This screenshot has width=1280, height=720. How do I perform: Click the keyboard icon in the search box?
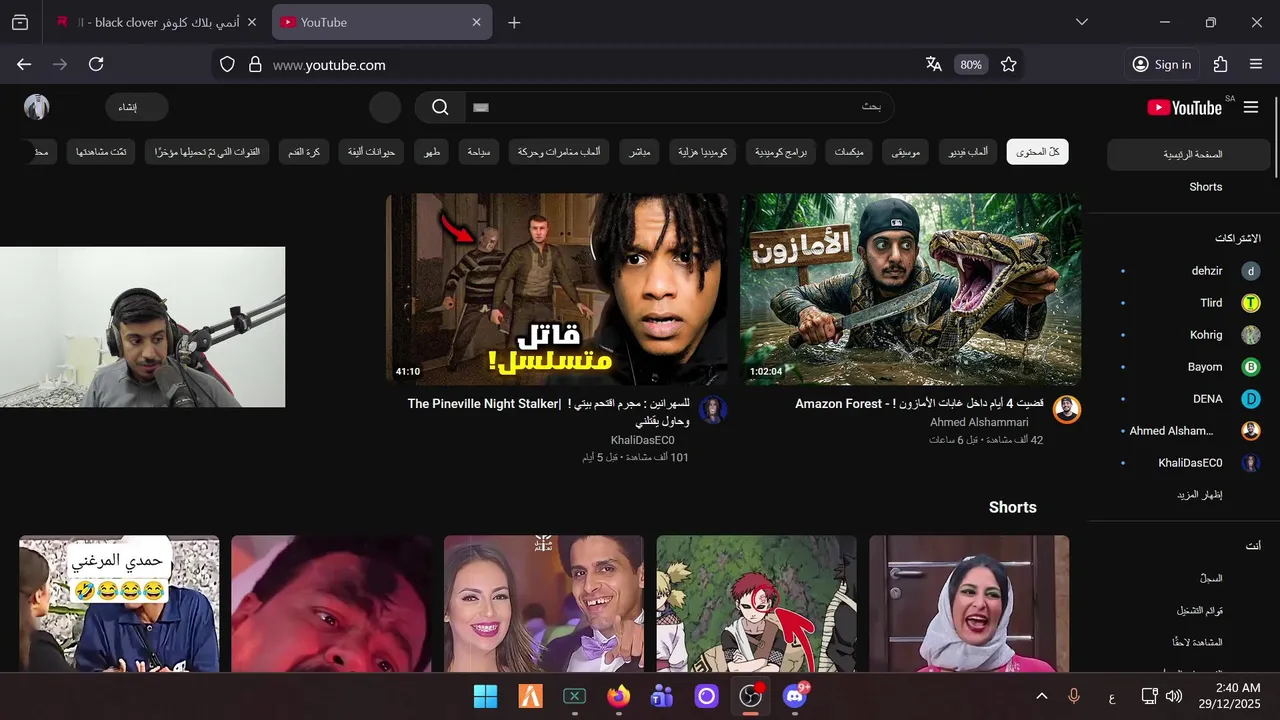pos(481,107)
